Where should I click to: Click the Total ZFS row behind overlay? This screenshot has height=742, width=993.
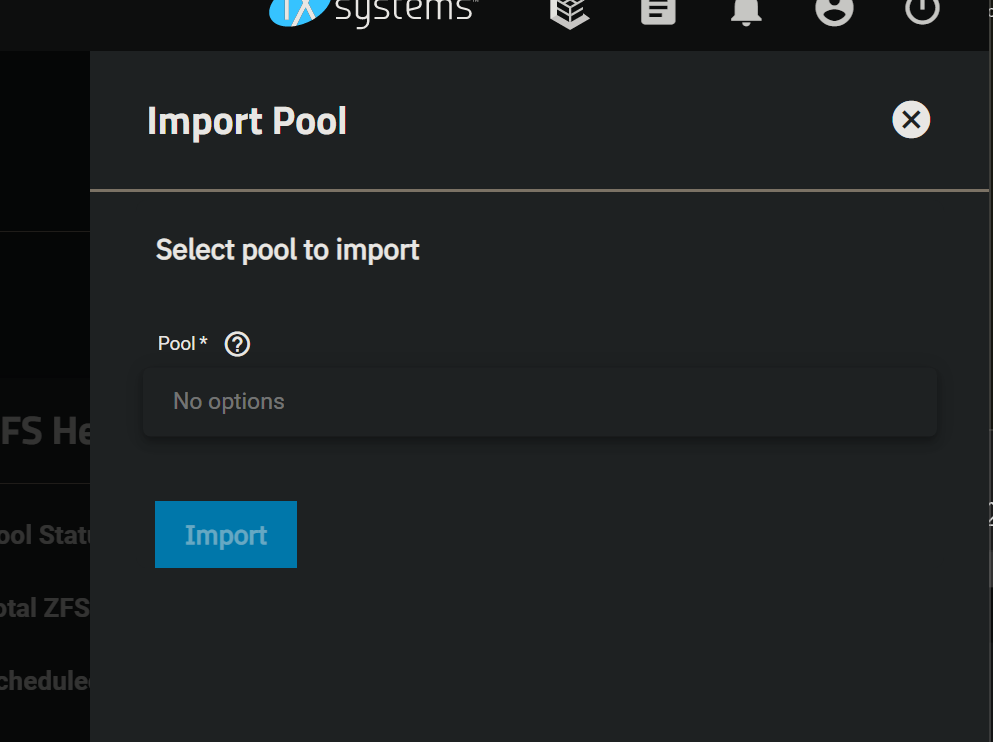pyautogui.click(x=45, y=608)
